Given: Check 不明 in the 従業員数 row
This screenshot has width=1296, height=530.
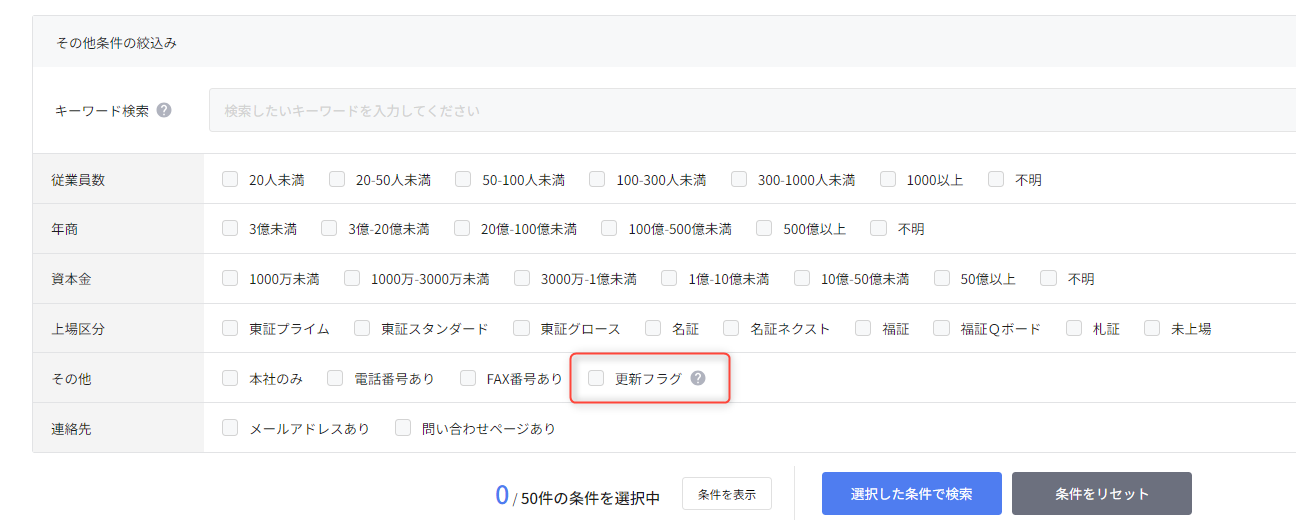Looking at the screenshot, I should pos(996,179).
